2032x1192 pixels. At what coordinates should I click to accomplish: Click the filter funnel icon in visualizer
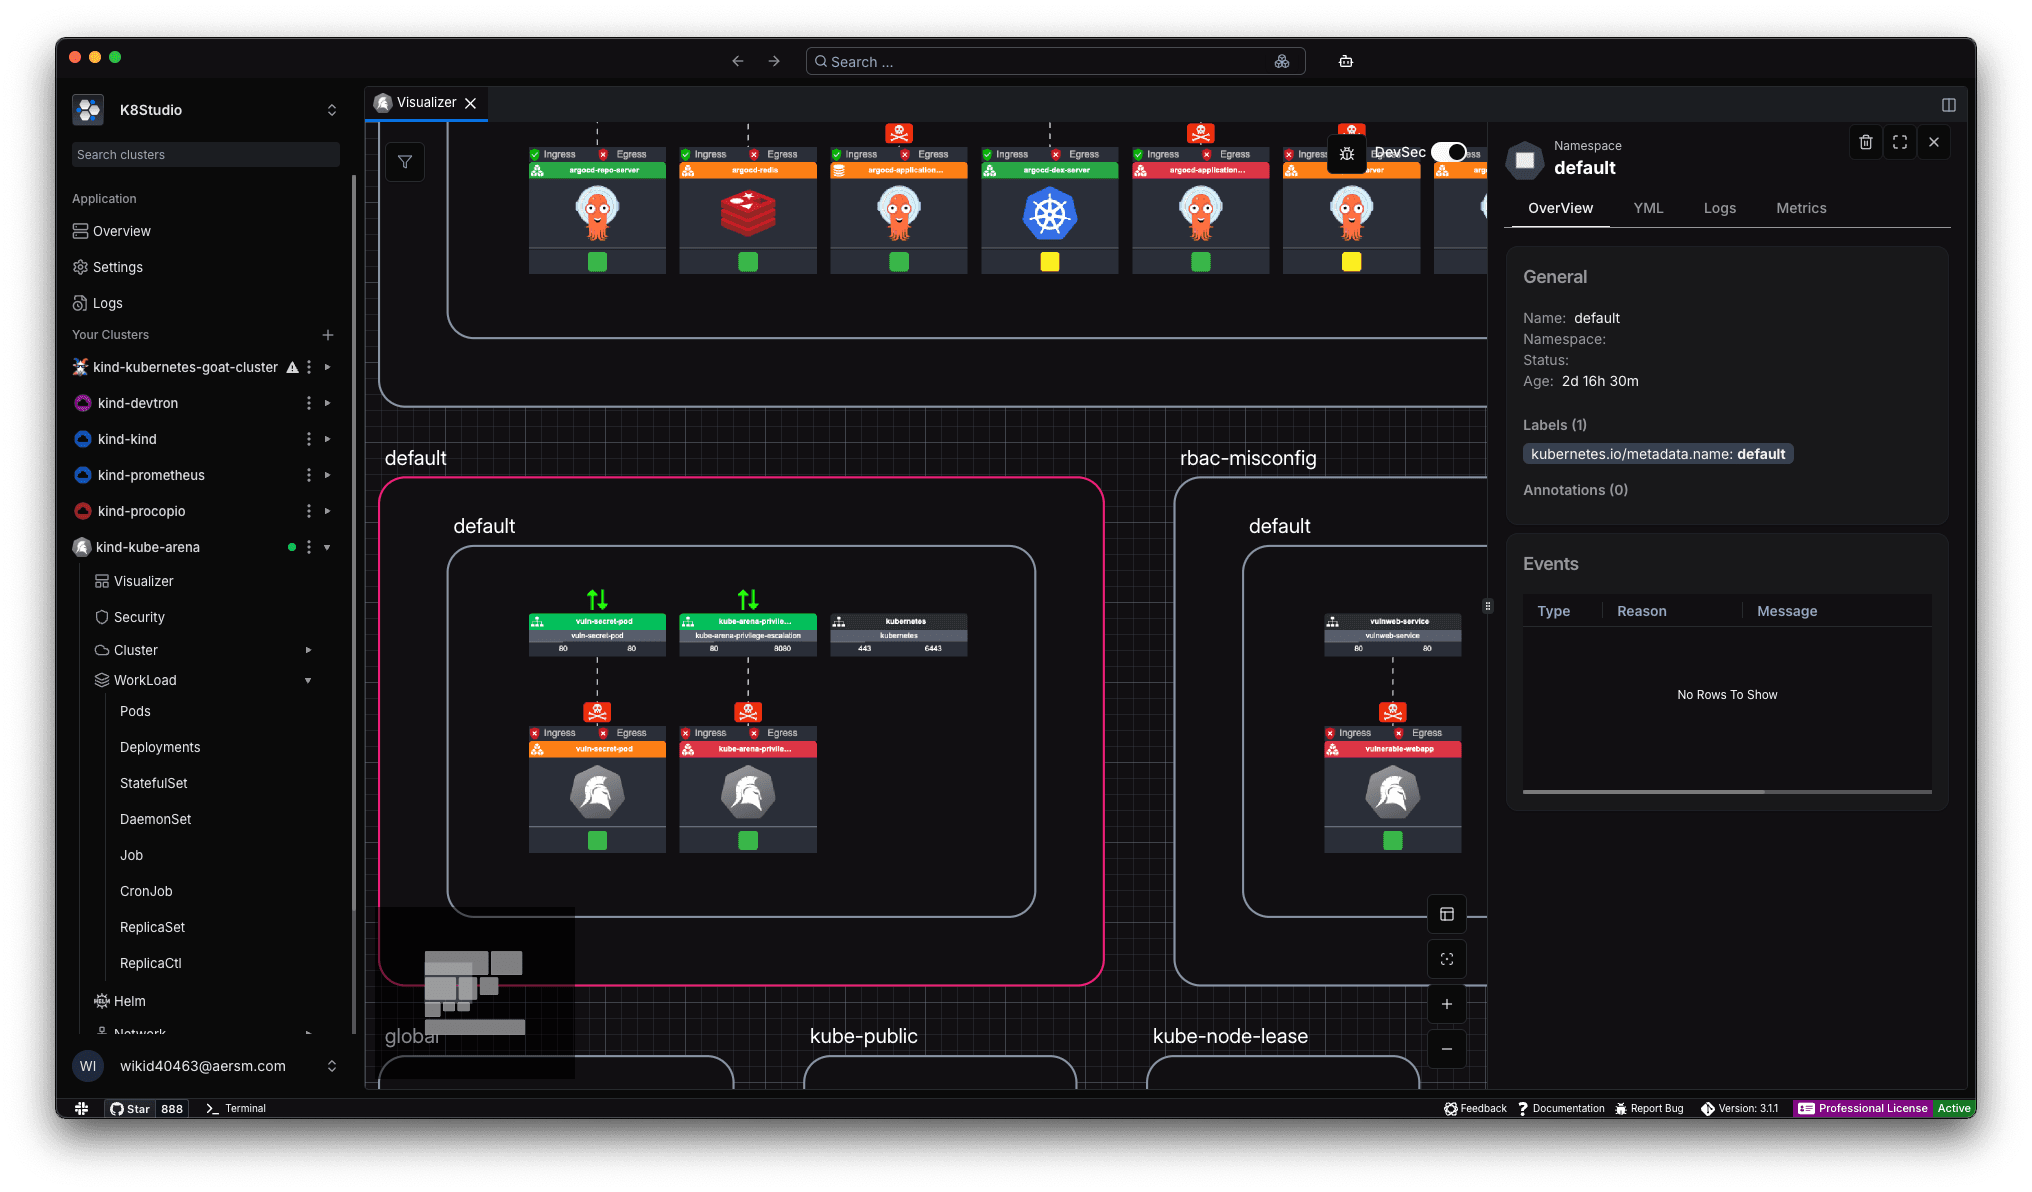[405, 162]
